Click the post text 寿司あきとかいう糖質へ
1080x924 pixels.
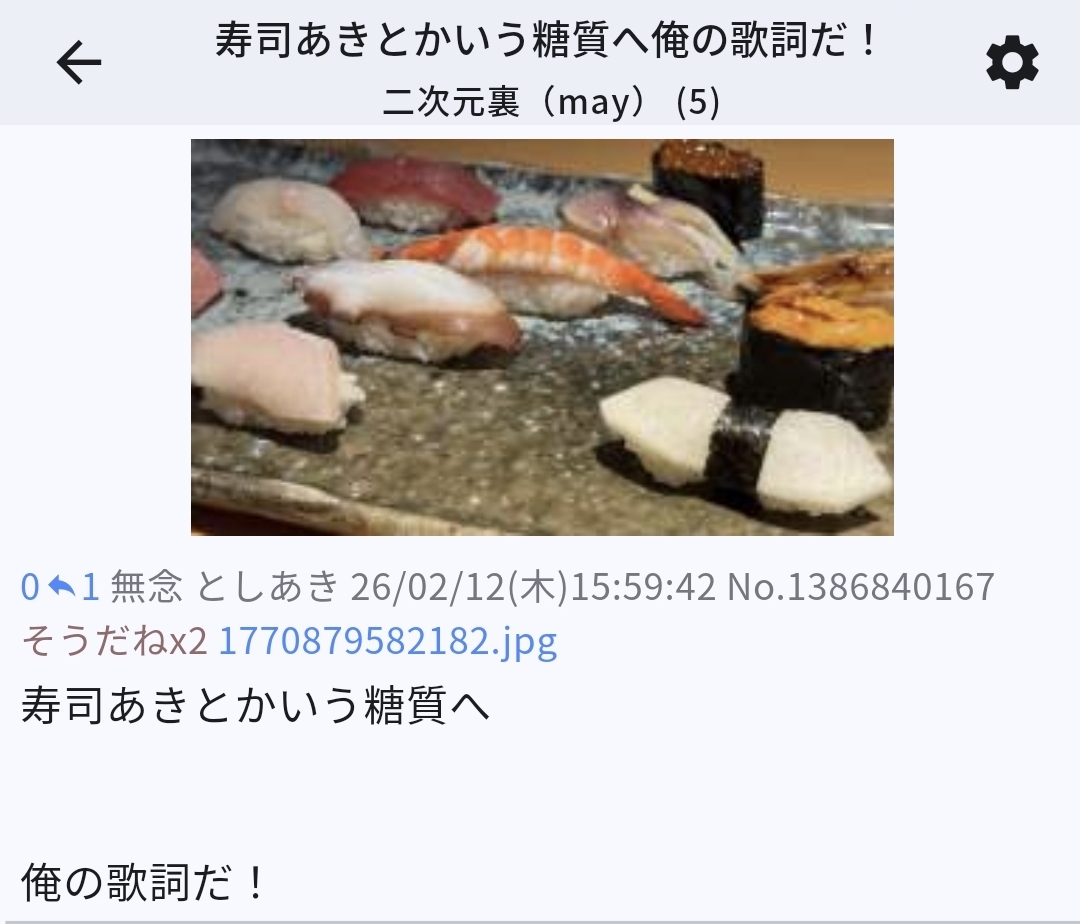pos(256,705)
